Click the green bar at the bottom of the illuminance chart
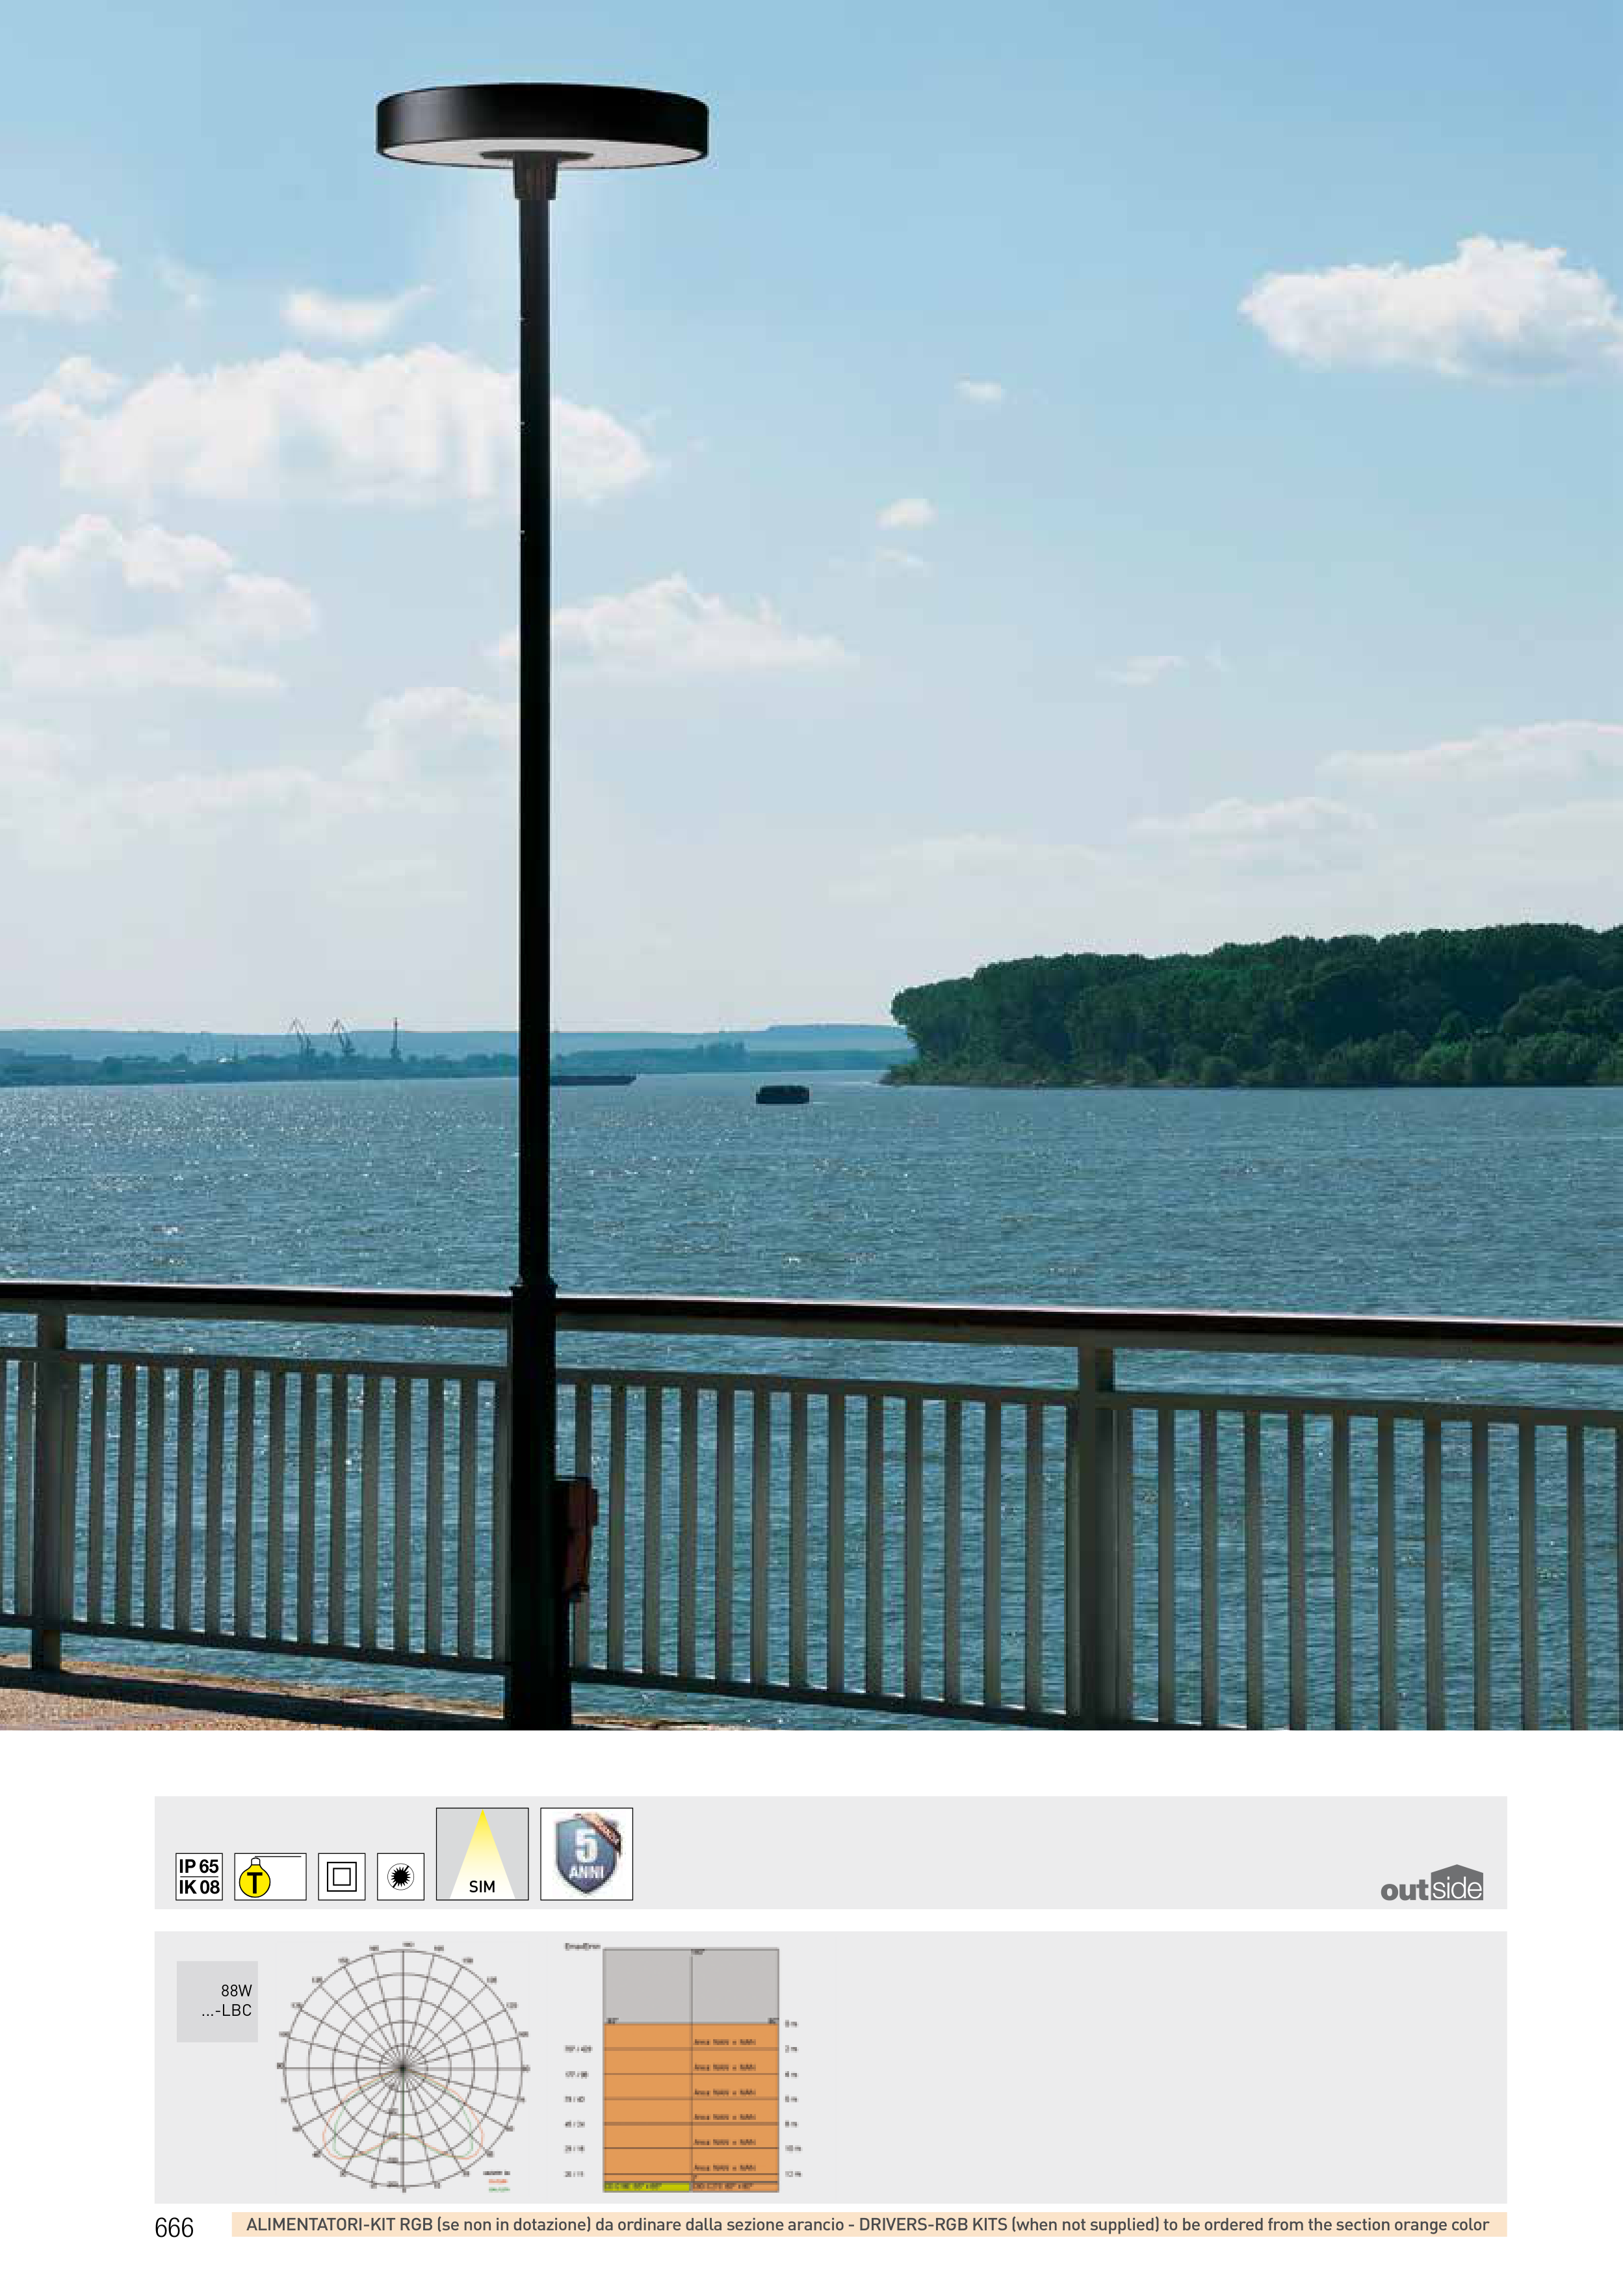This screenshot has width=1623, height=2296. pos(647,2187)
